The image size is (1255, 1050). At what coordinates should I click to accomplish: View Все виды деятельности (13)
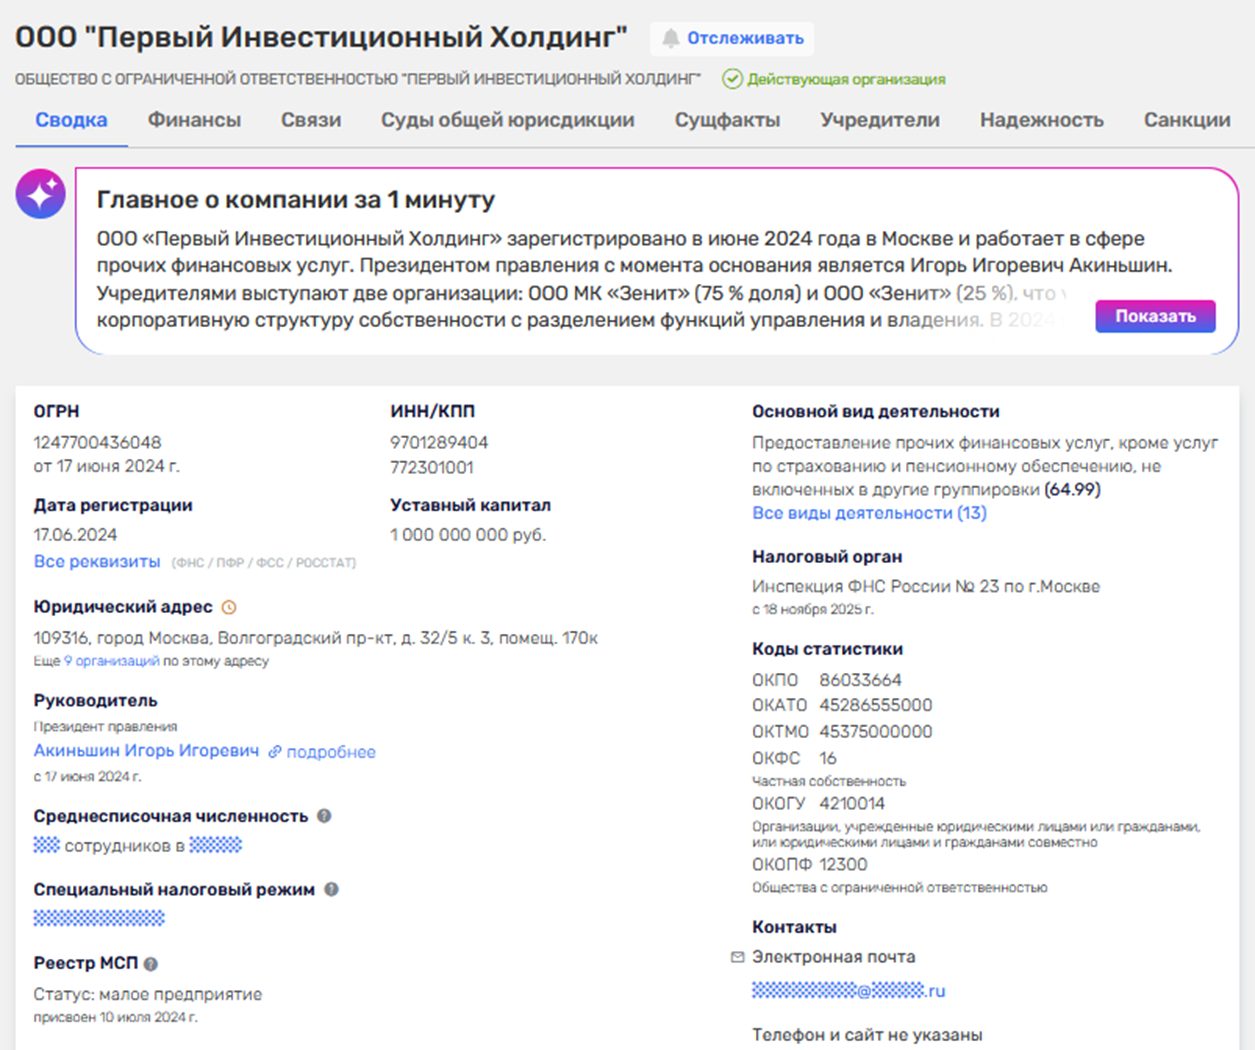click(868, 512)
